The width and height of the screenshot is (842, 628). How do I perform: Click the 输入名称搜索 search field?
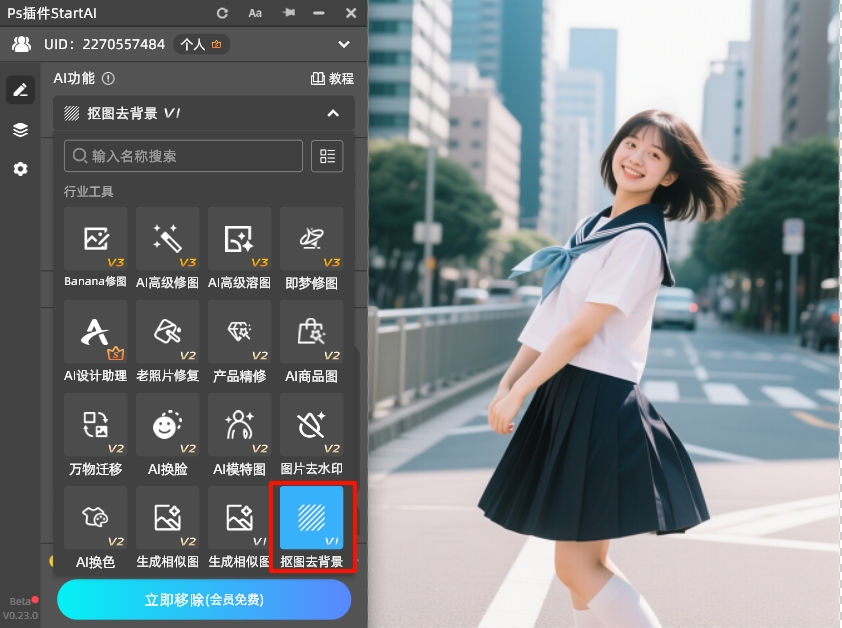[183, 155]
